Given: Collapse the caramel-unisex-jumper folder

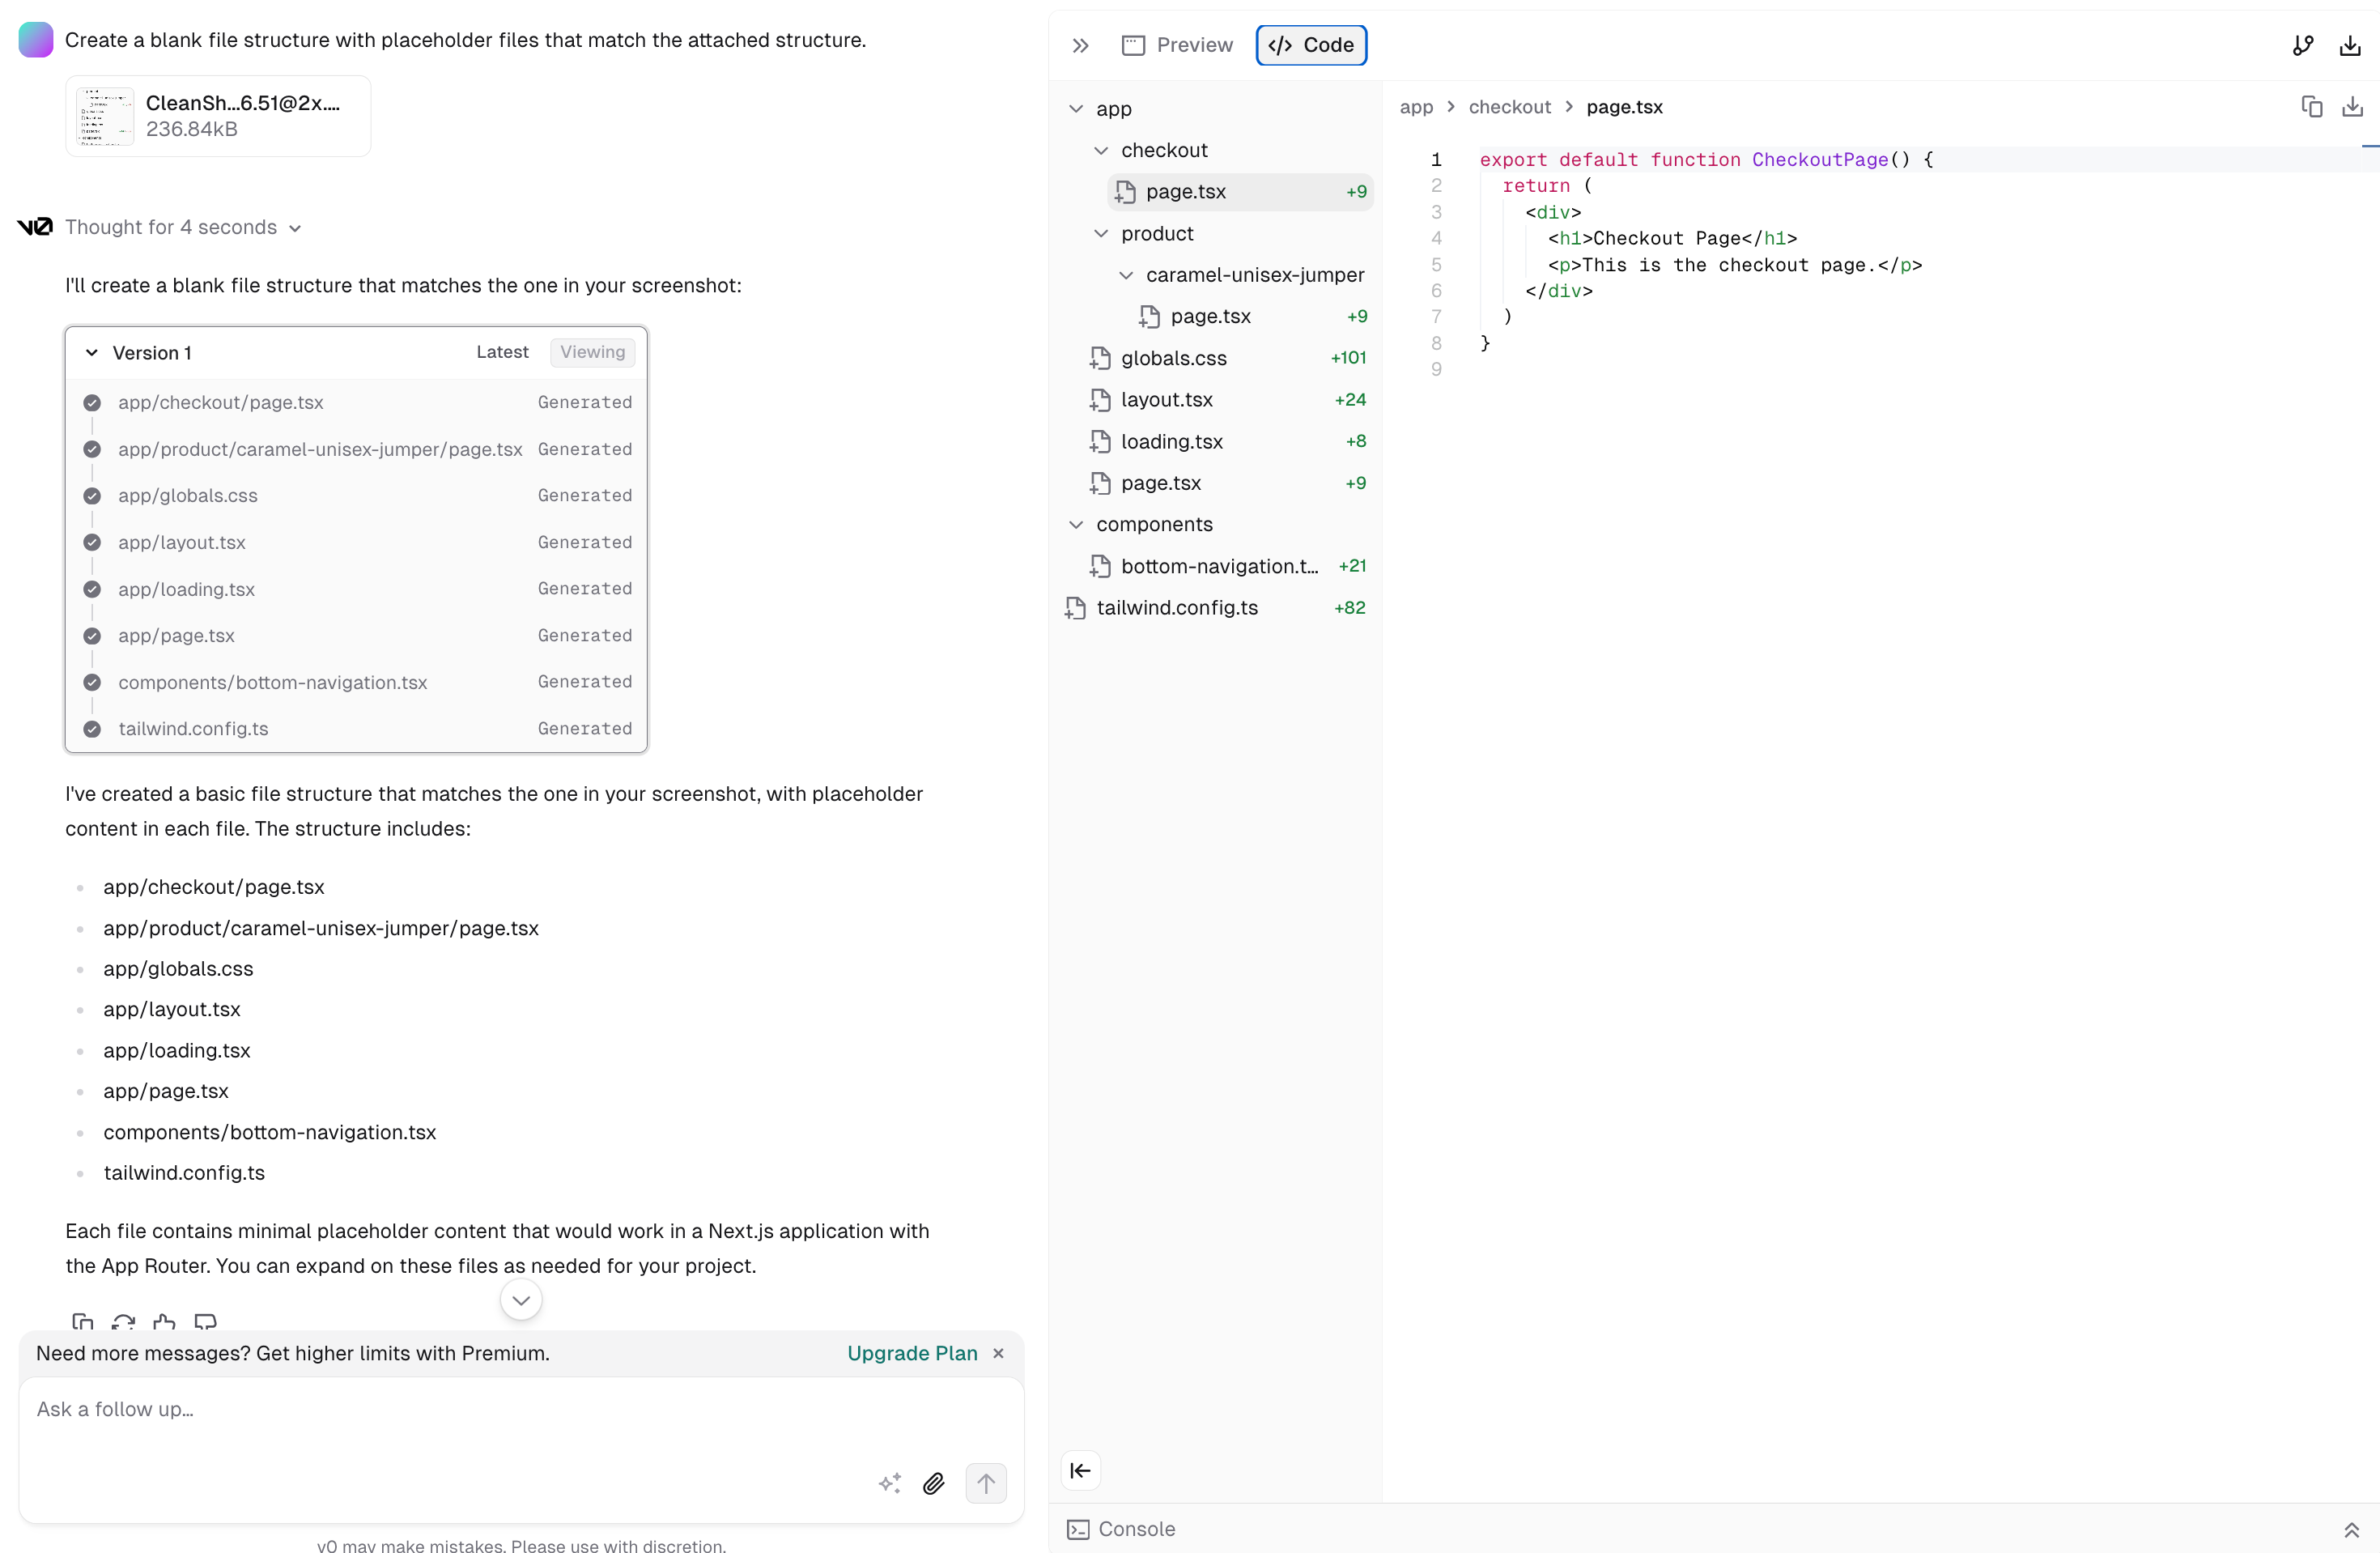Looking at the screenshot, I should coord(1126,275).
